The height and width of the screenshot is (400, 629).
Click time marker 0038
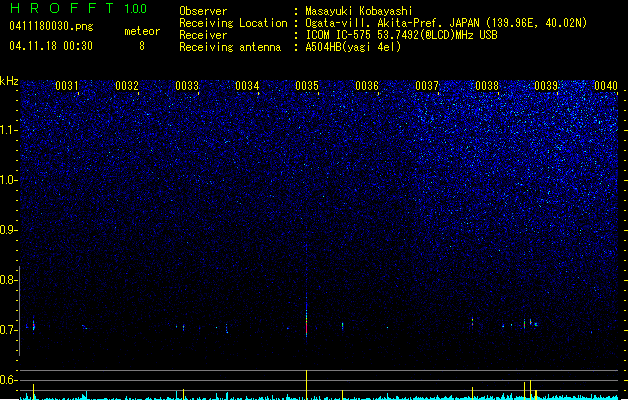tap(487, 85)
